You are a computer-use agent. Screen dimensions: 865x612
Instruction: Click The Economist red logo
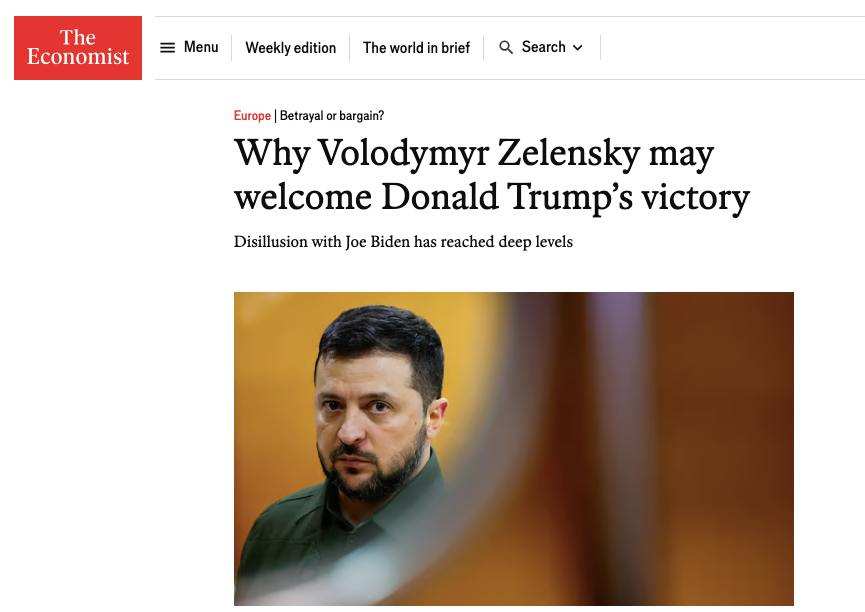[78, 48]
